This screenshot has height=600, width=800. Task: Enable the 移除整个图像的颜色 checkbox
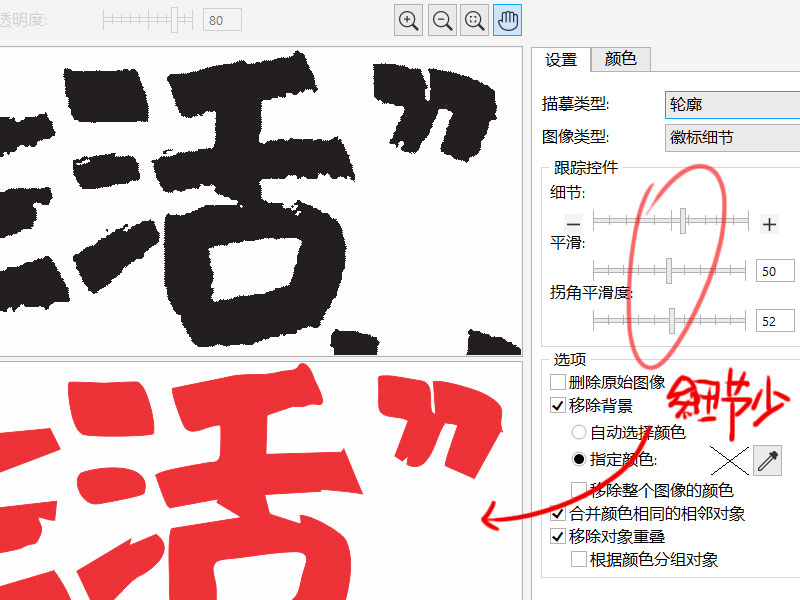pyautogui.click(x=579, y=490)
